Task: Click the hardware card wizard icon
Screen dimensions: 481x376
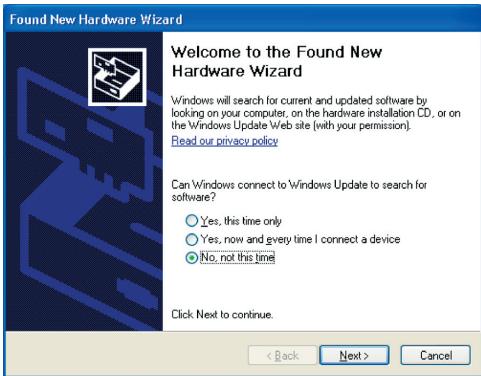Action: (x=117, y=77)
